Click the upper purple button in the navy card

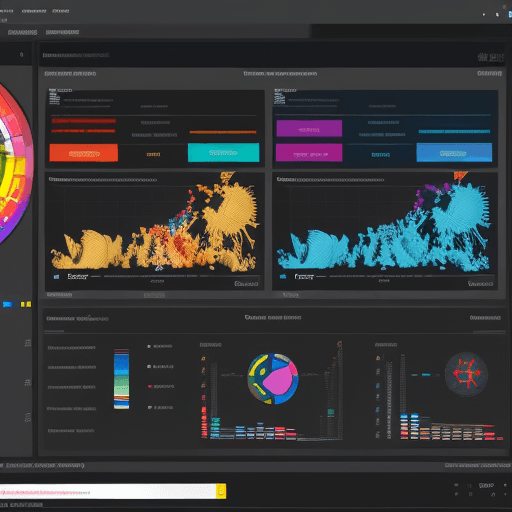[309, 128]
